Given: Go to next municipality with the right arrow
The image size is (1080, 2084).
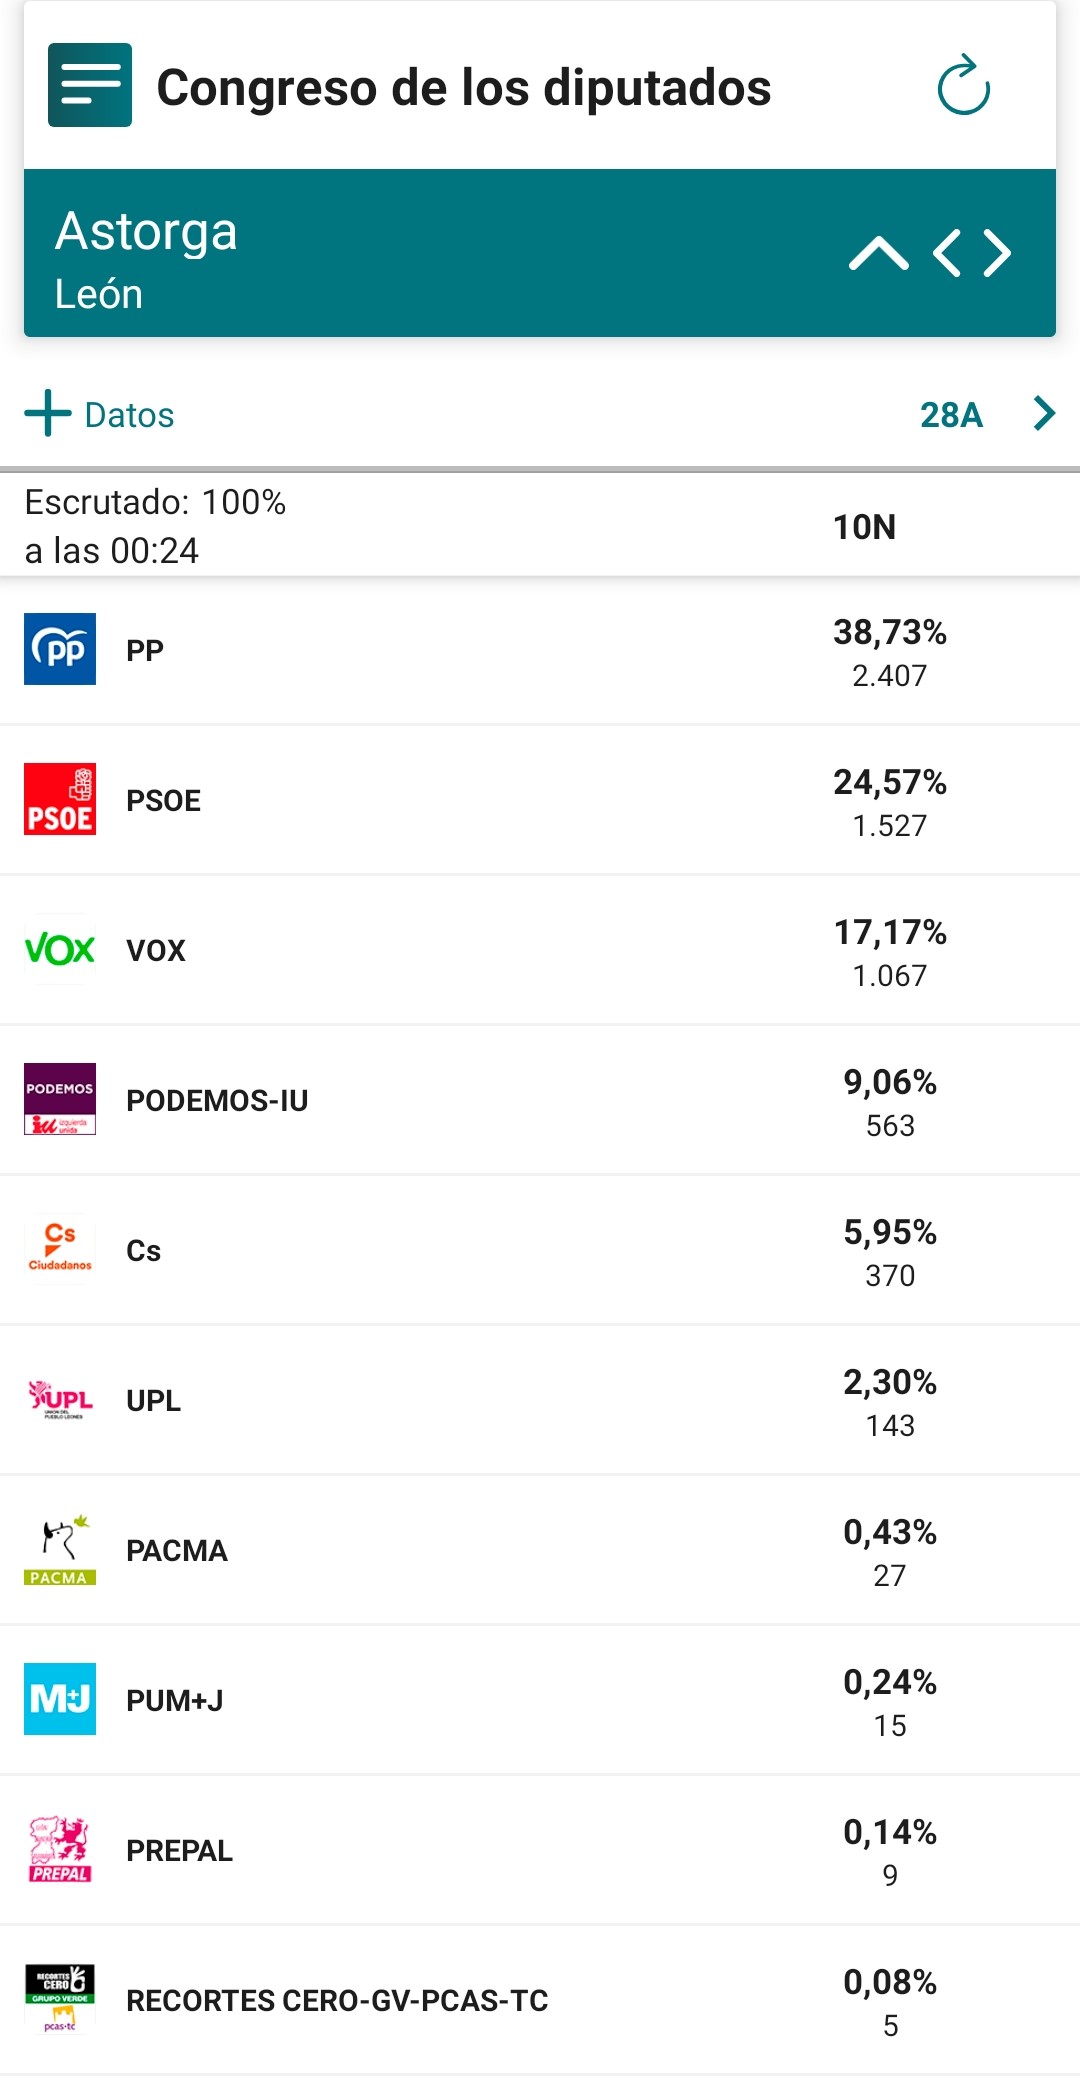Looking at the screenshot, I should (997, 253).
